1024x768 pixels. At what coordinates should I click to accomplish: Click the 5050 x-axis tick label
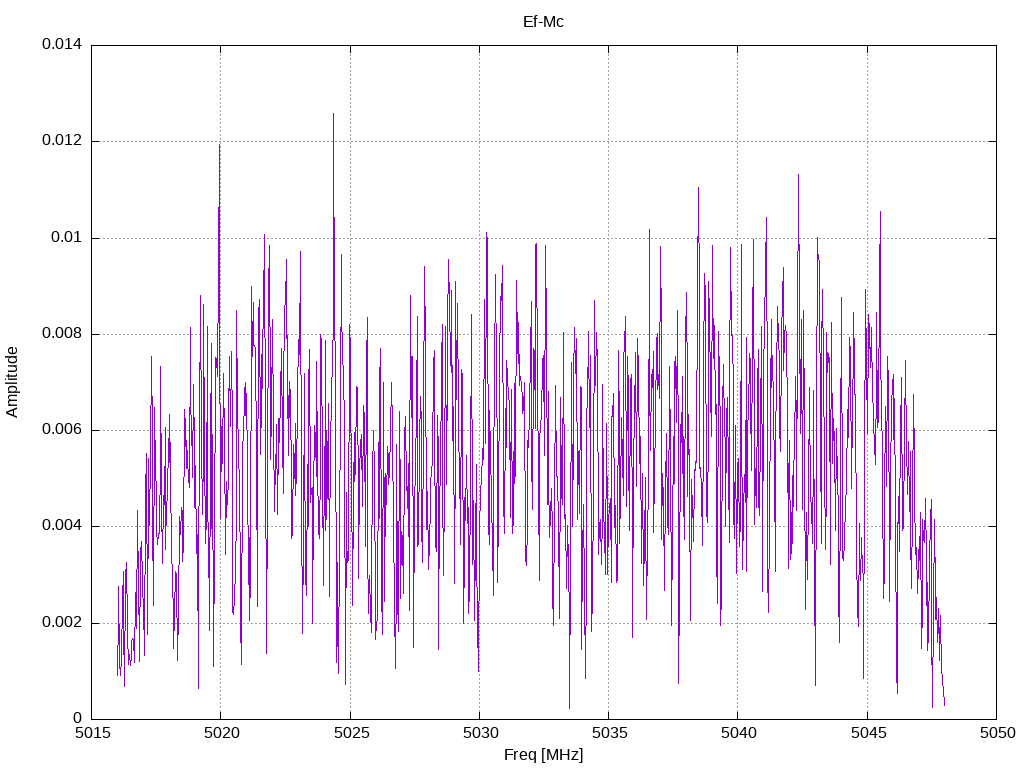997,733
